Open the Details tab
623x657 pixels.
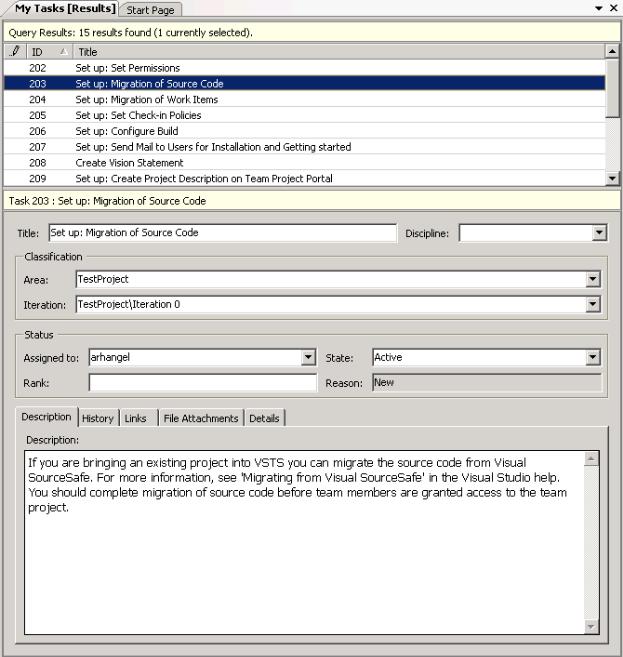[x=264, y=418]
